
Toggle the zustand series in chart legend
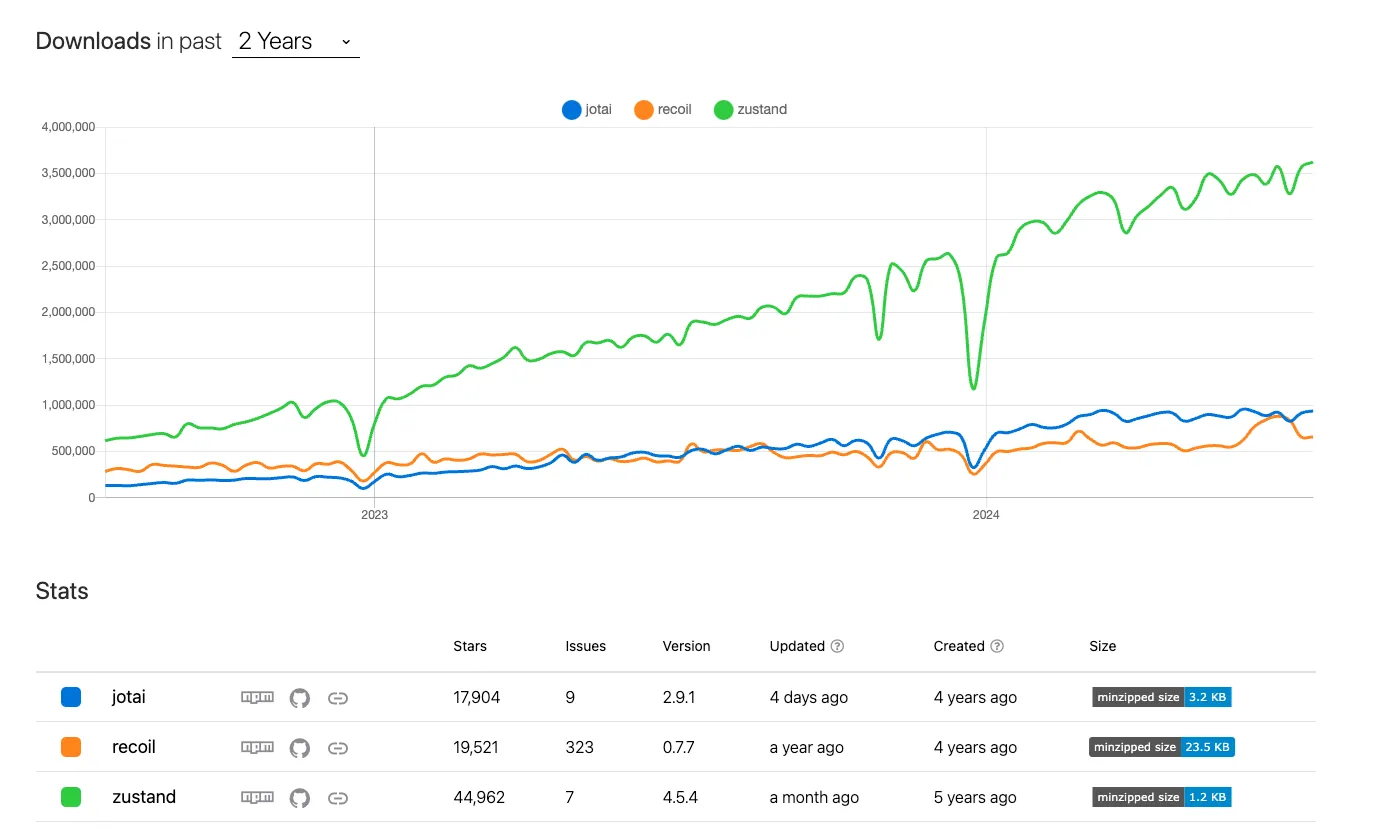750,110
